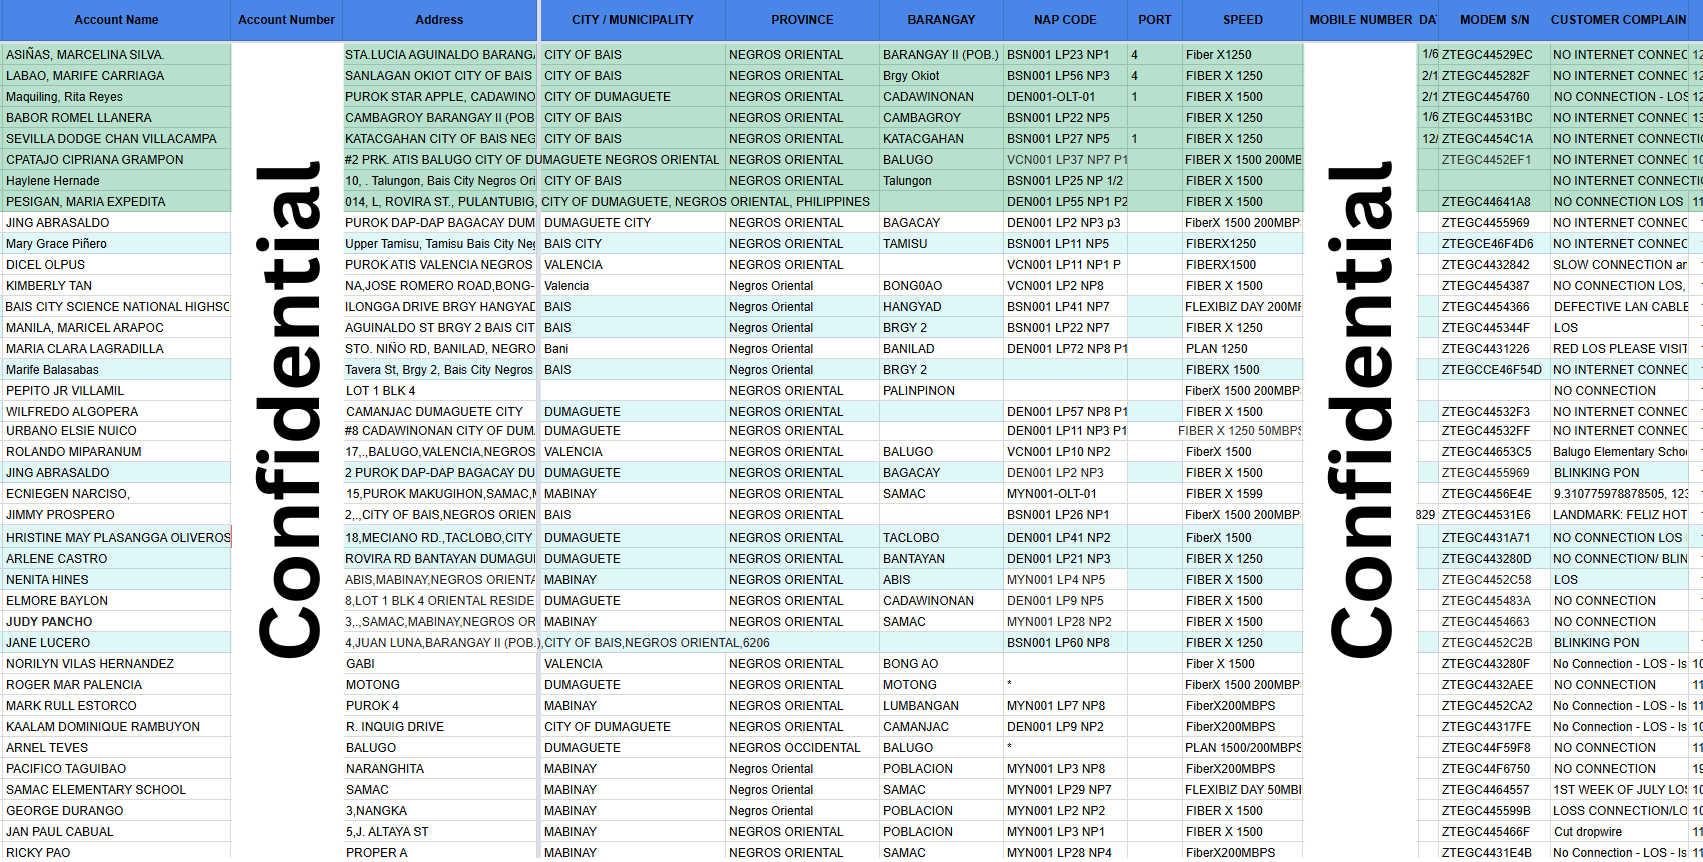
Task: Click HRISTINE MAY PLASANGGA OLIVEROS cell
Action: (x=116, y=538)
